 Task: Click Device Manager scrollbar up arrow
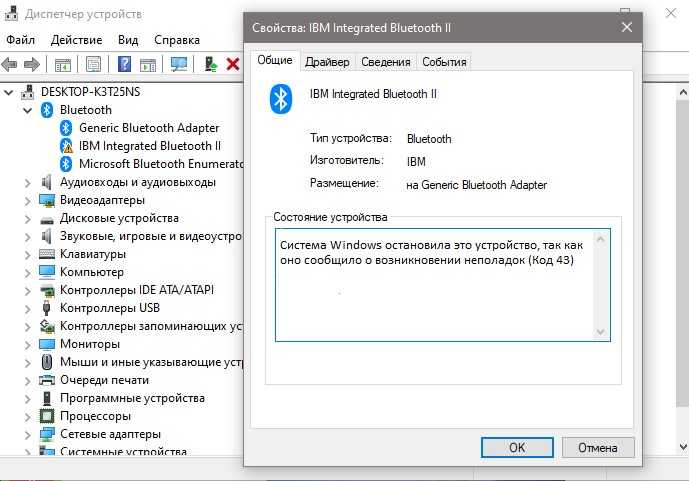[x=683, y=92]
